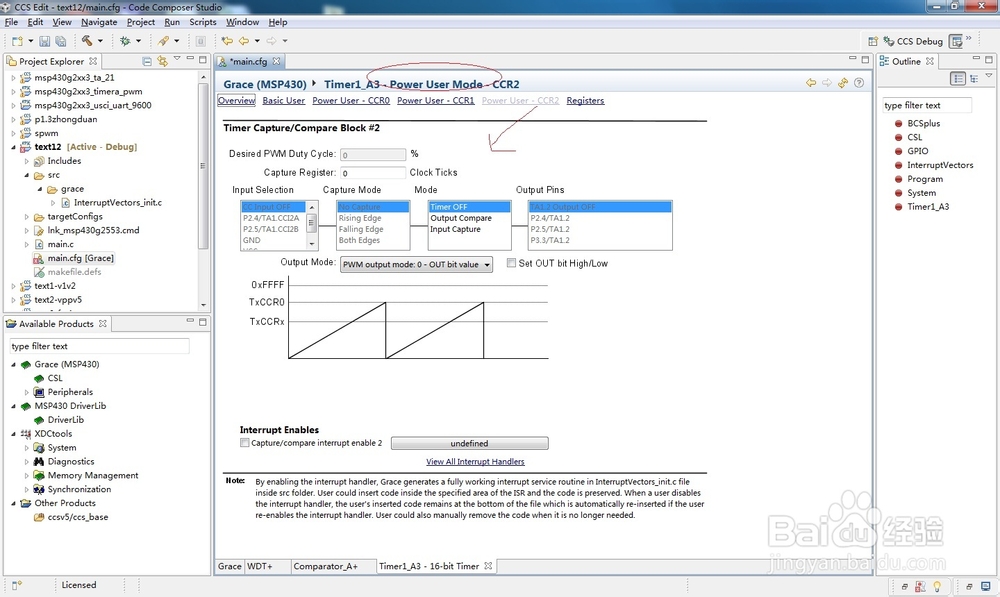Viewport: 1000px width, 597px height.
Task: Click Outline type filter text field
Action: [x=927, y=105]
